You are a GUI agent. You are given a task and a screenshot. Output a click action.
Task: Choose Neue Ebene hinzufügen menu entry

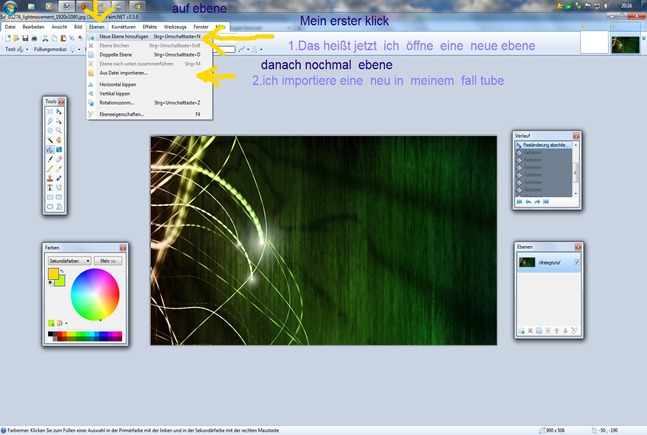tap(149, 36)
